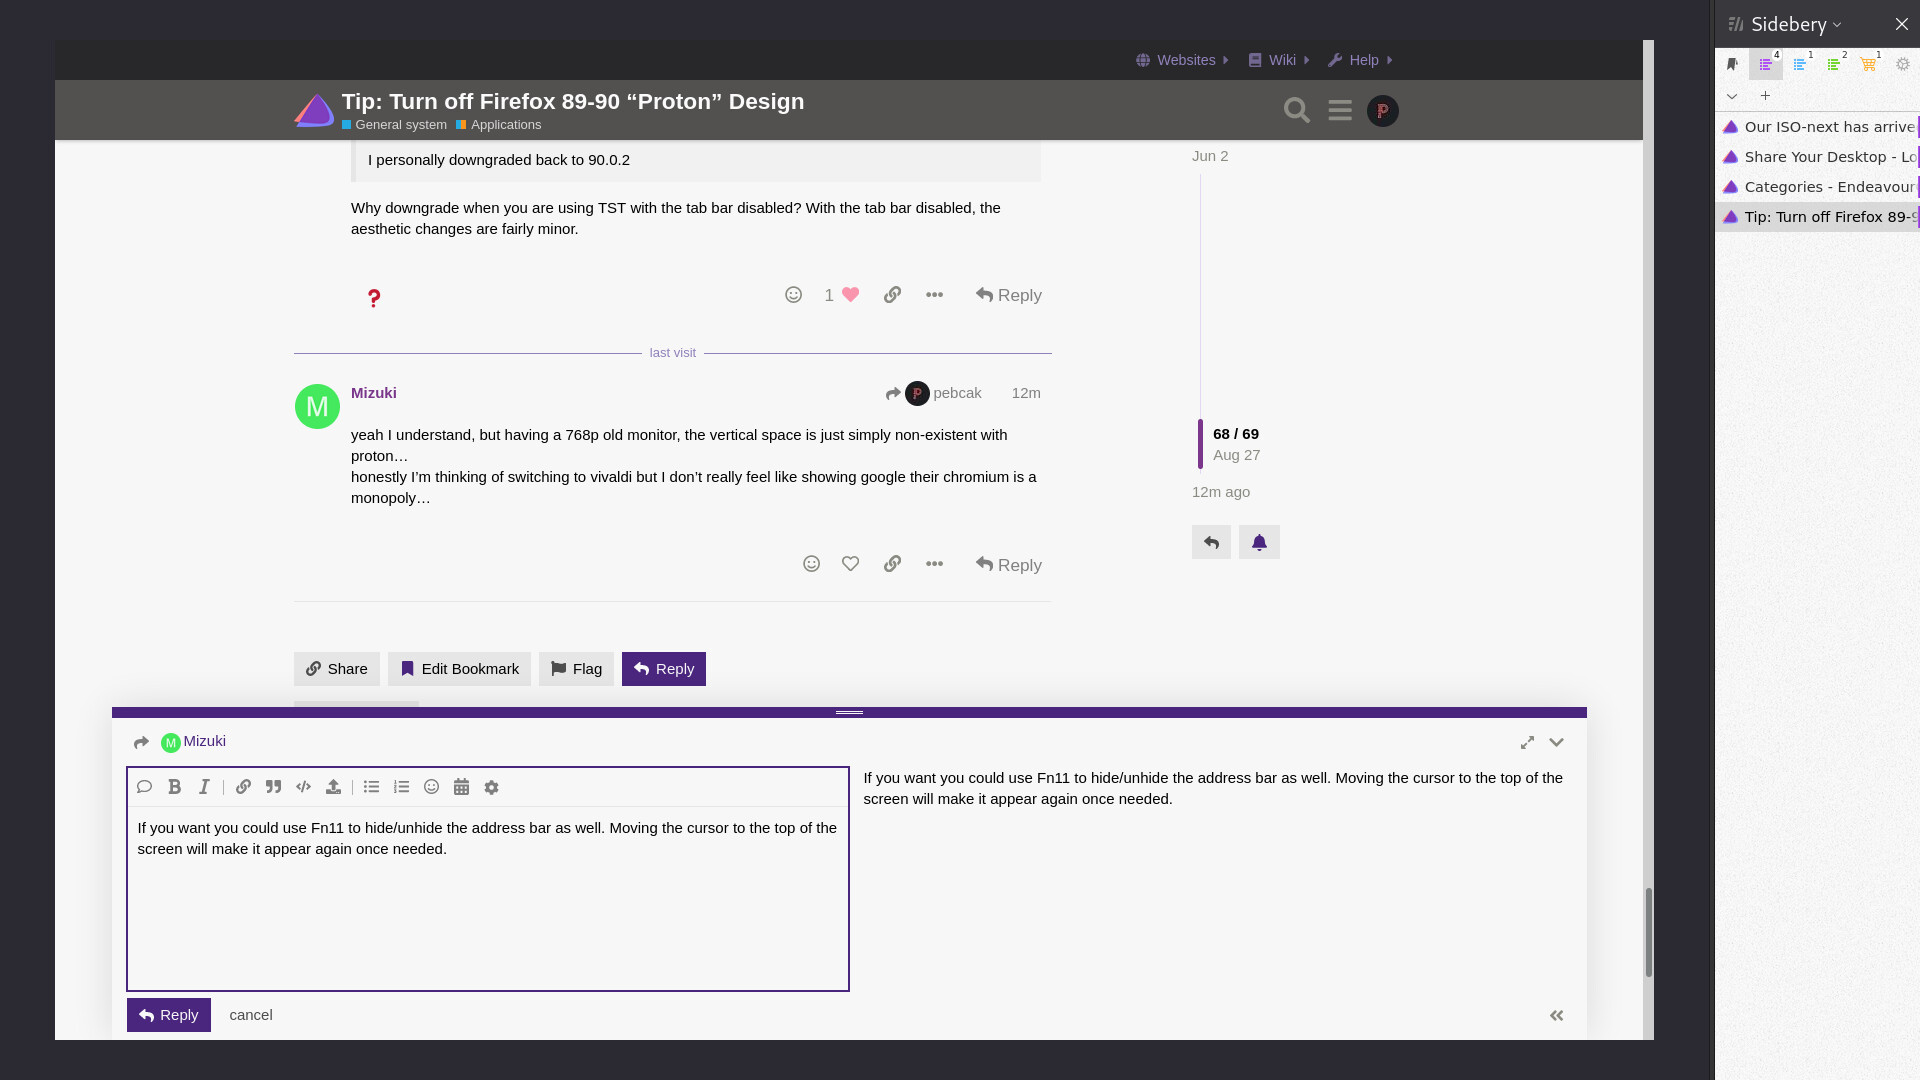1920x1080 pixels.
Task: Click the topic timeline 68 / 69 scroller
Action: click(x=1229, y=444)
